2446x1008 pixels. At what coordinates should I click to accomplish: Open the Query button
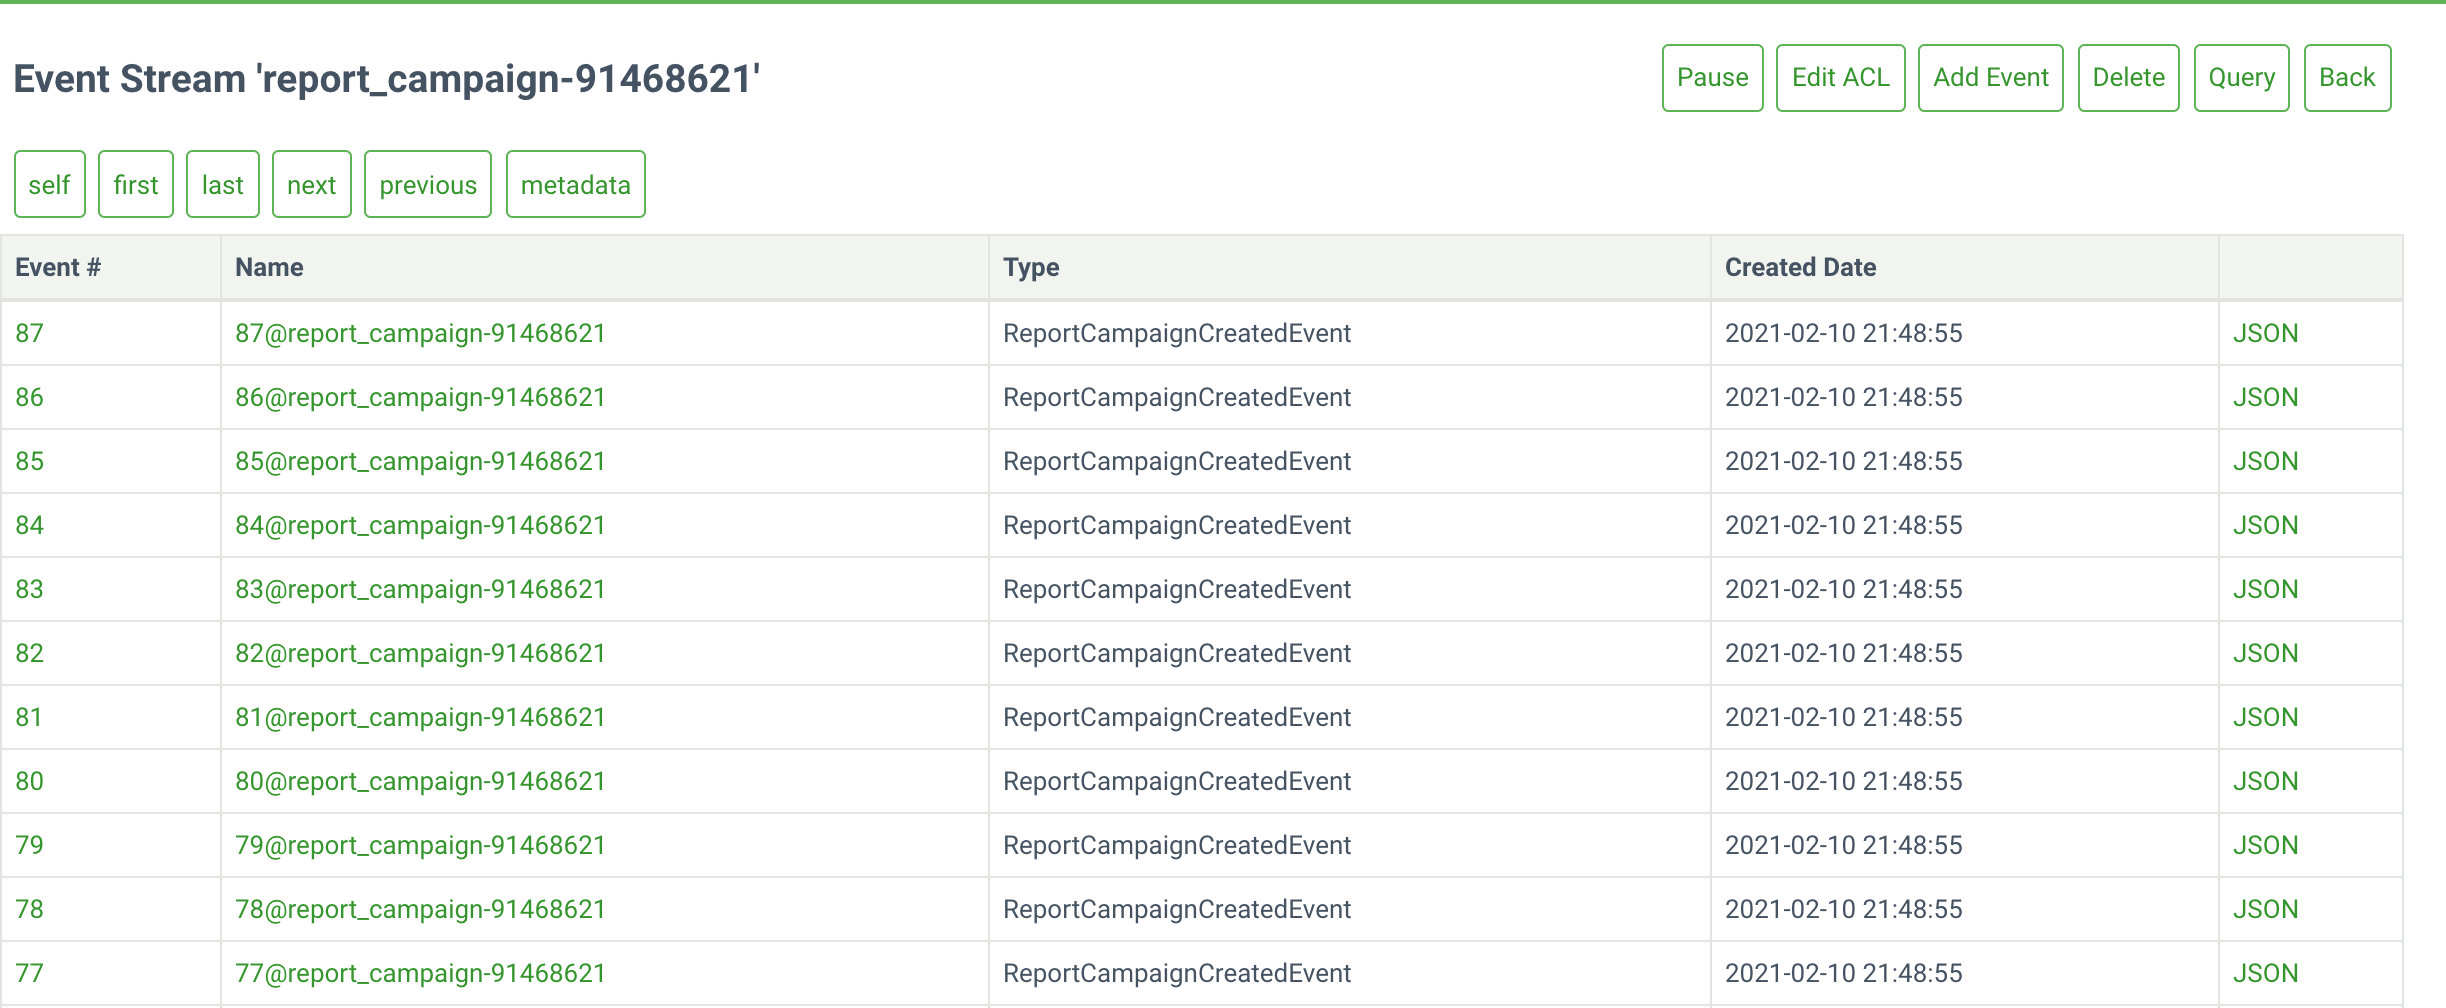(x=2241, y=78)
